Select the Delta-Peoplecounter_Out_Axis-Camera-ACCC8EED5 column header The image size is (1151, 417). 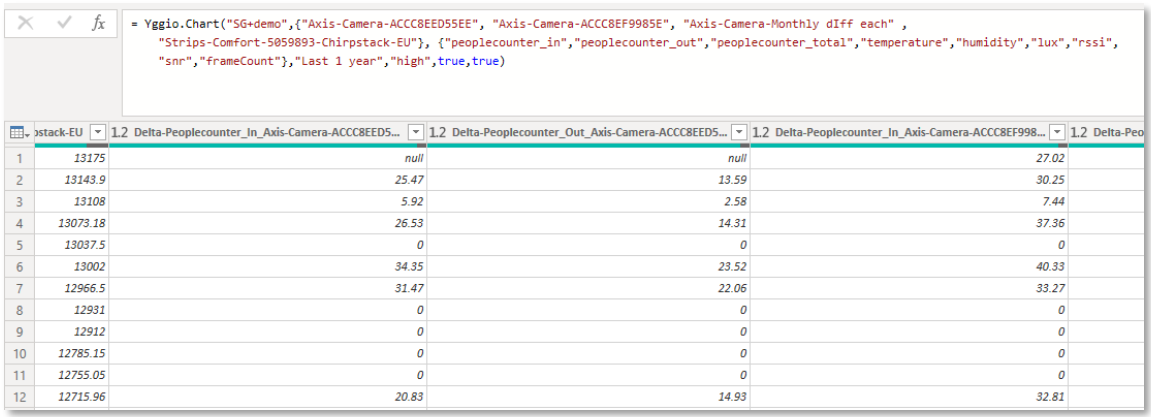(589, 133)
